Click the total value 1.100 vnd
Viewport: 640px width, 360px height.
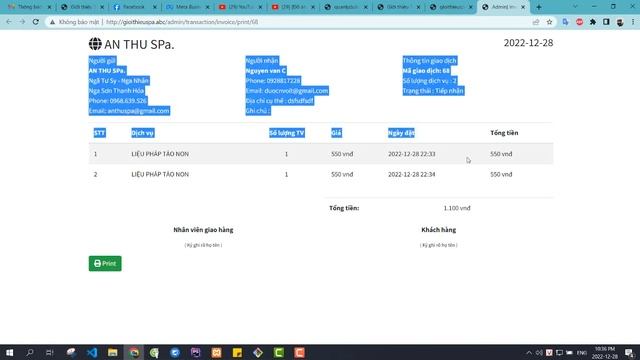click(457, 208)
